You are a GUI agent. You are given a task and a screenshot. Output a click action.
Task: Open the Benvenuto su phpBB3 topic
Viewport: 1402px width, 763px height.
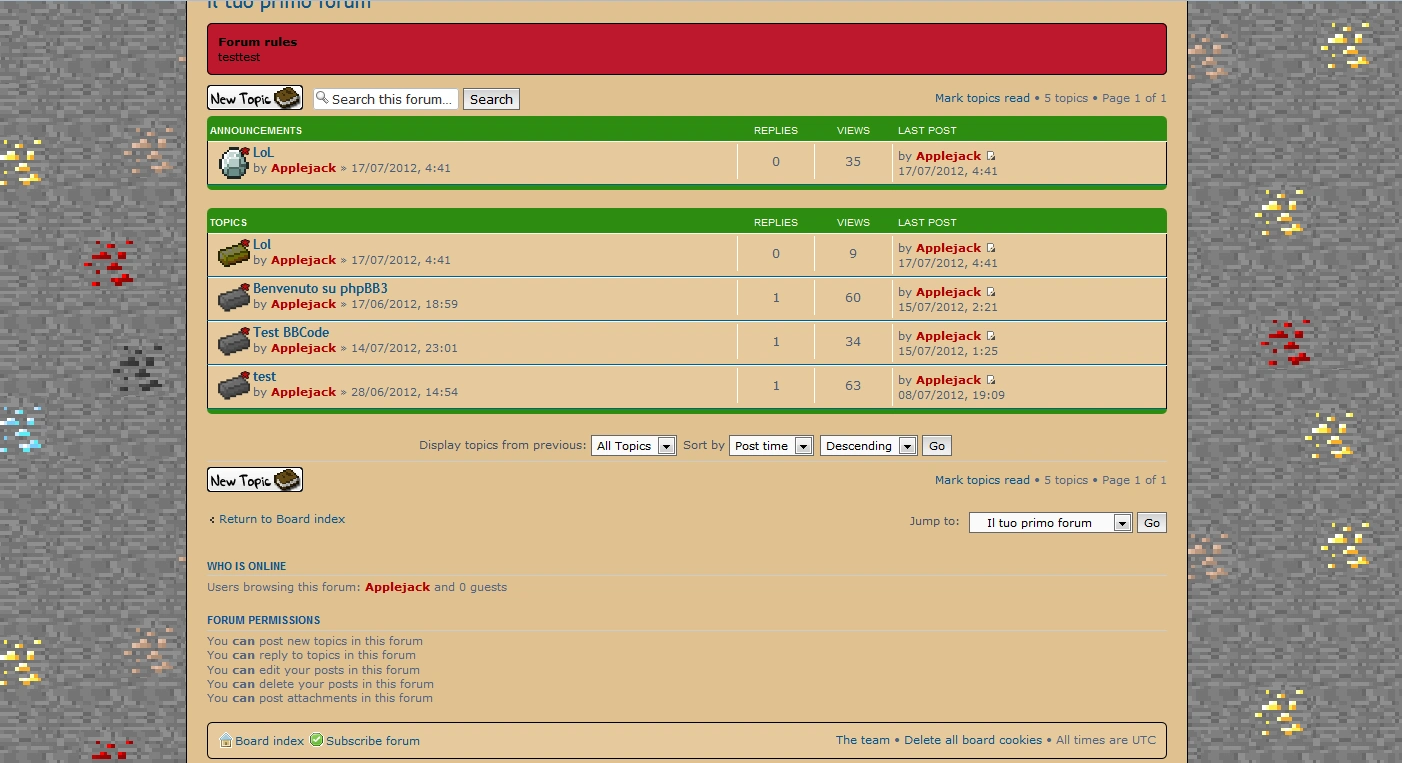coord(320,288)
